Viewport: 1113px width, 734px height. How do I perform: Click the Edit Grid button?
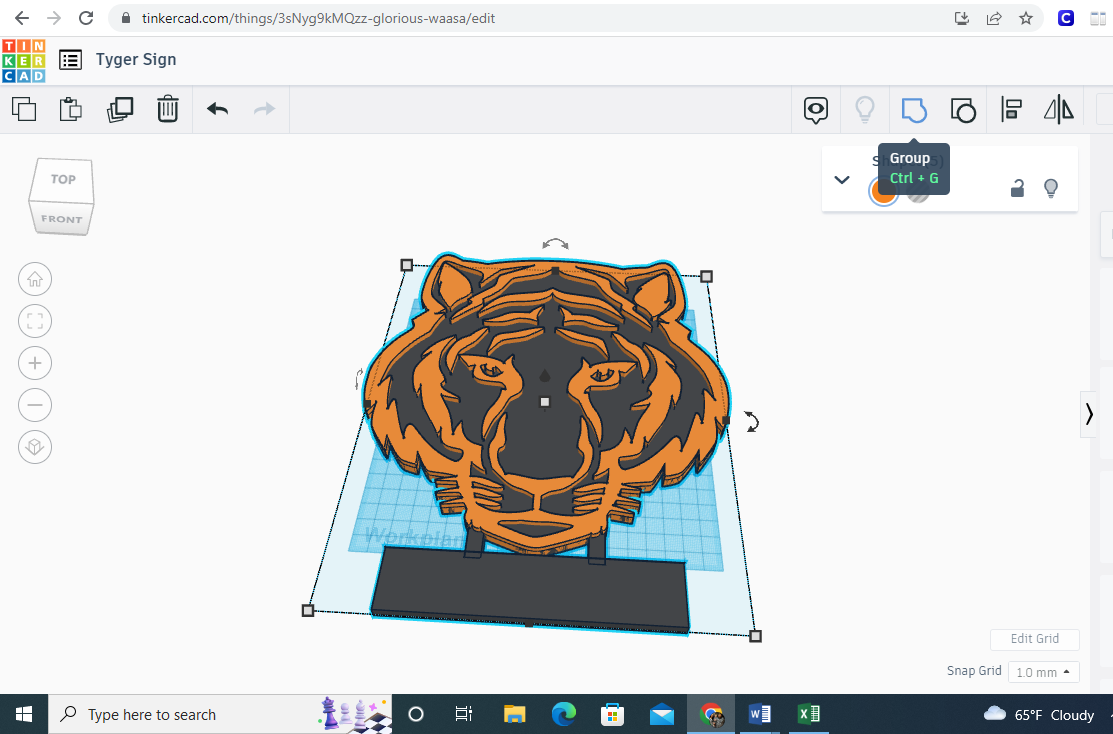[x=1034, y=639]
